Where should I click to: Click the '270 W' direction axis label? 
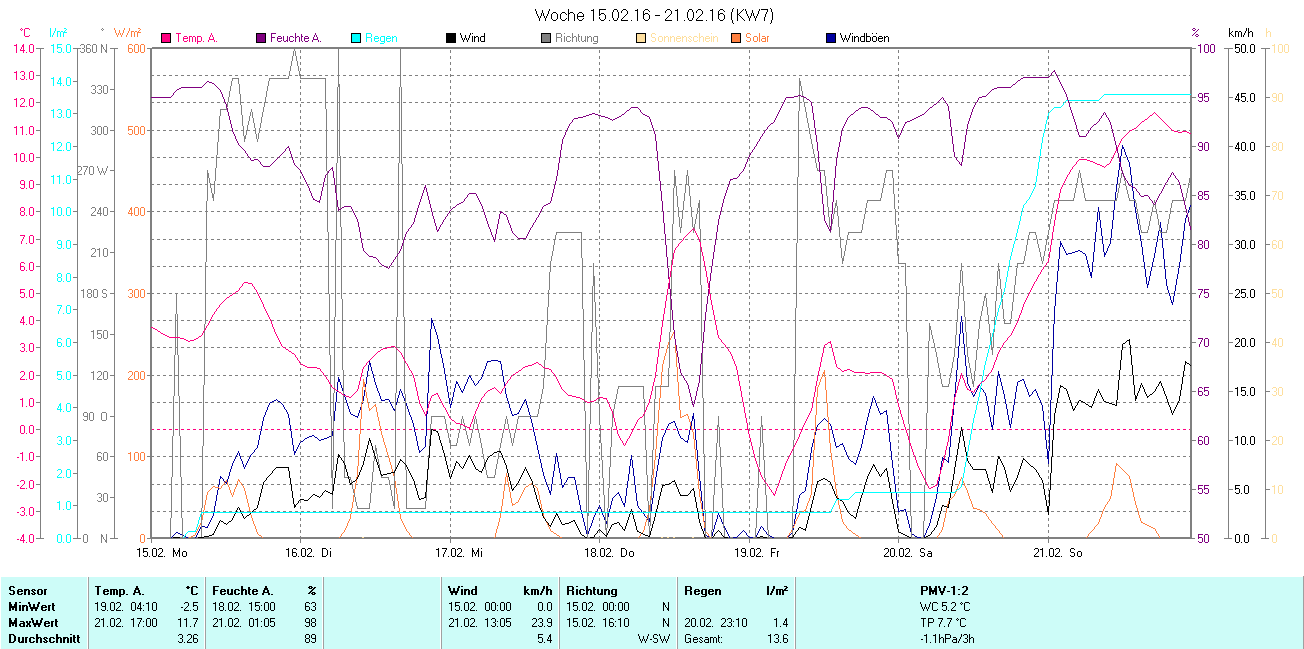tap(93, 171)
